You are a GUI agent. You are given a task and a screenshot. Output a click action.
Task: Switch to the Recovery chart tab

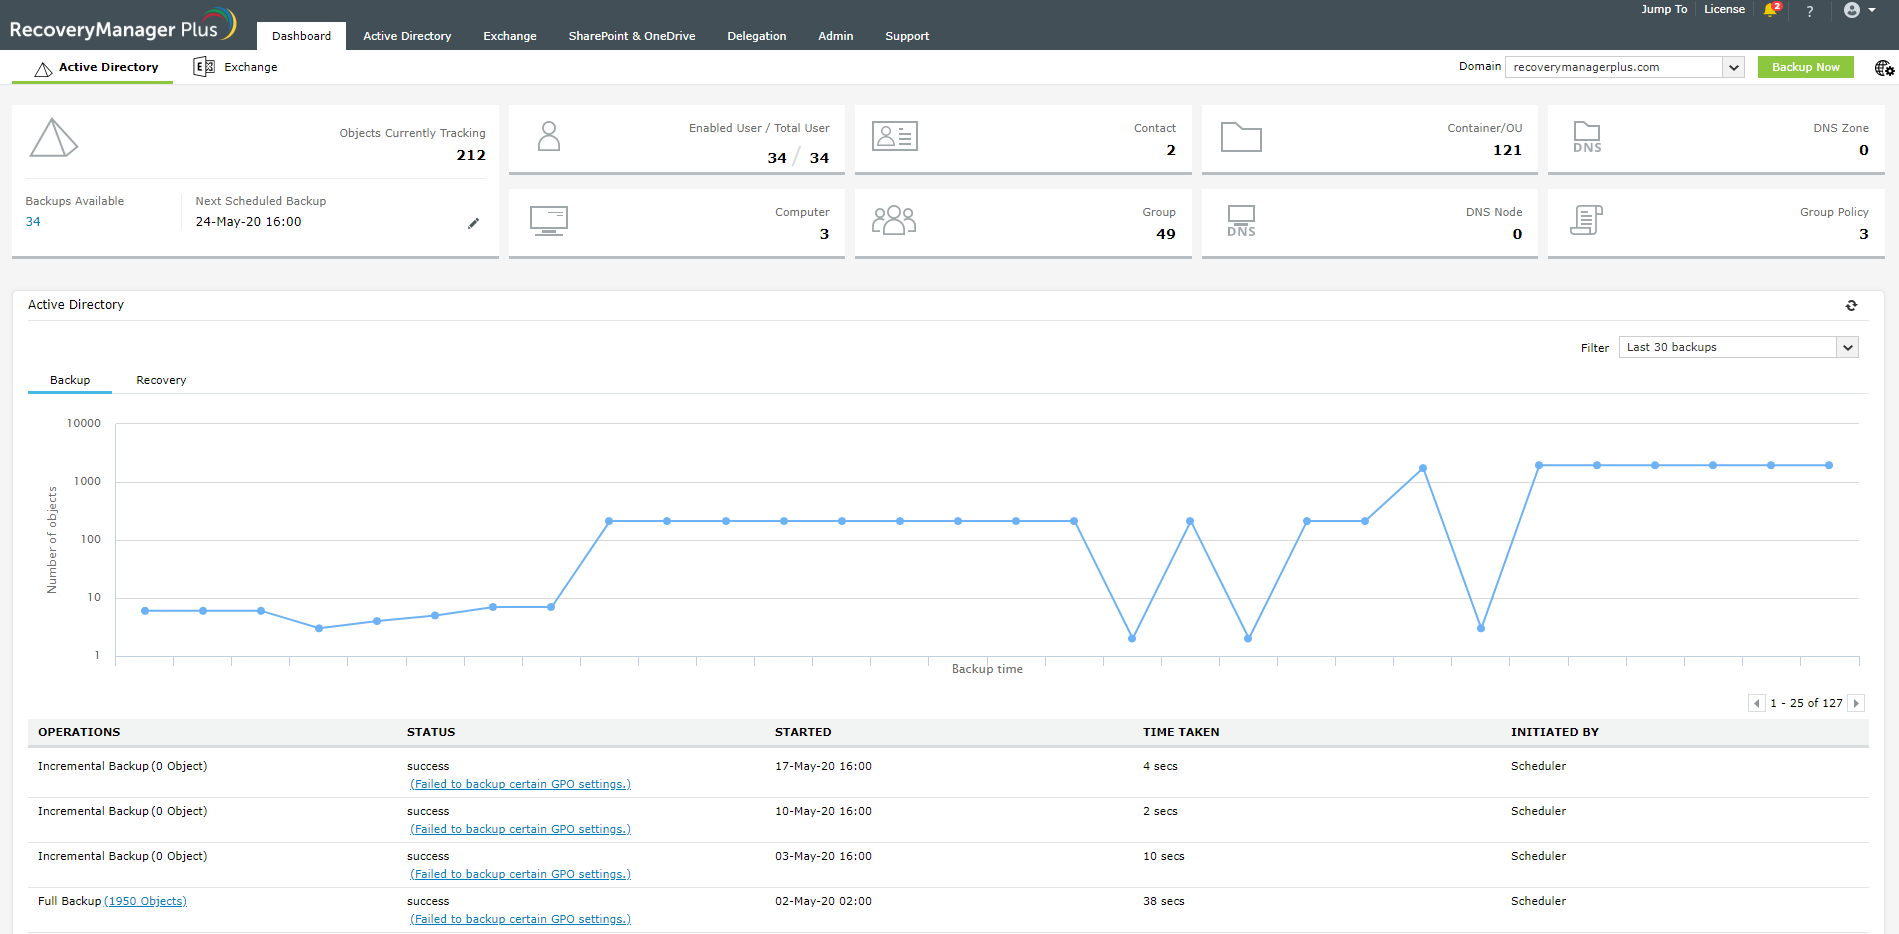161,380
